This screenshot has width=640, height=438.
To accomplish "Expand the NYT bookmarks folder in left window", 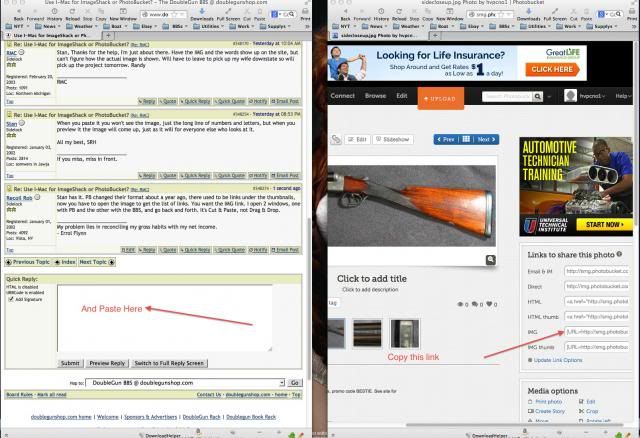I will click(x=17, y=26).
